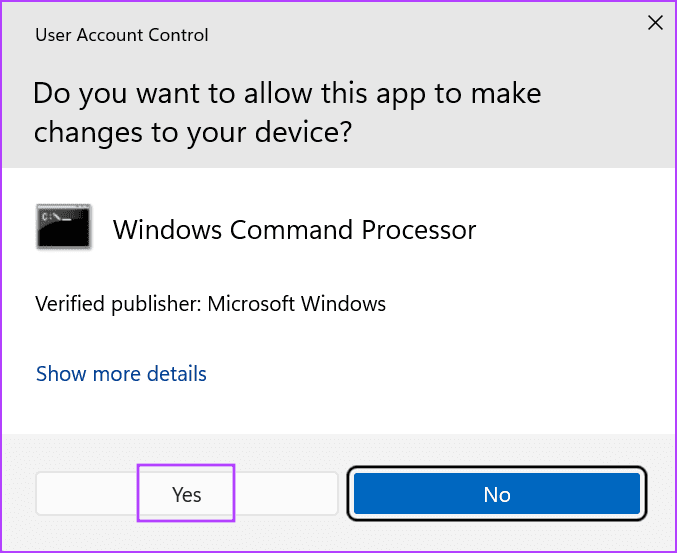Click the word 'details' in the blue link
Image resolution: width=677 pixels, height=553 pixels.
tap(174, 374)
